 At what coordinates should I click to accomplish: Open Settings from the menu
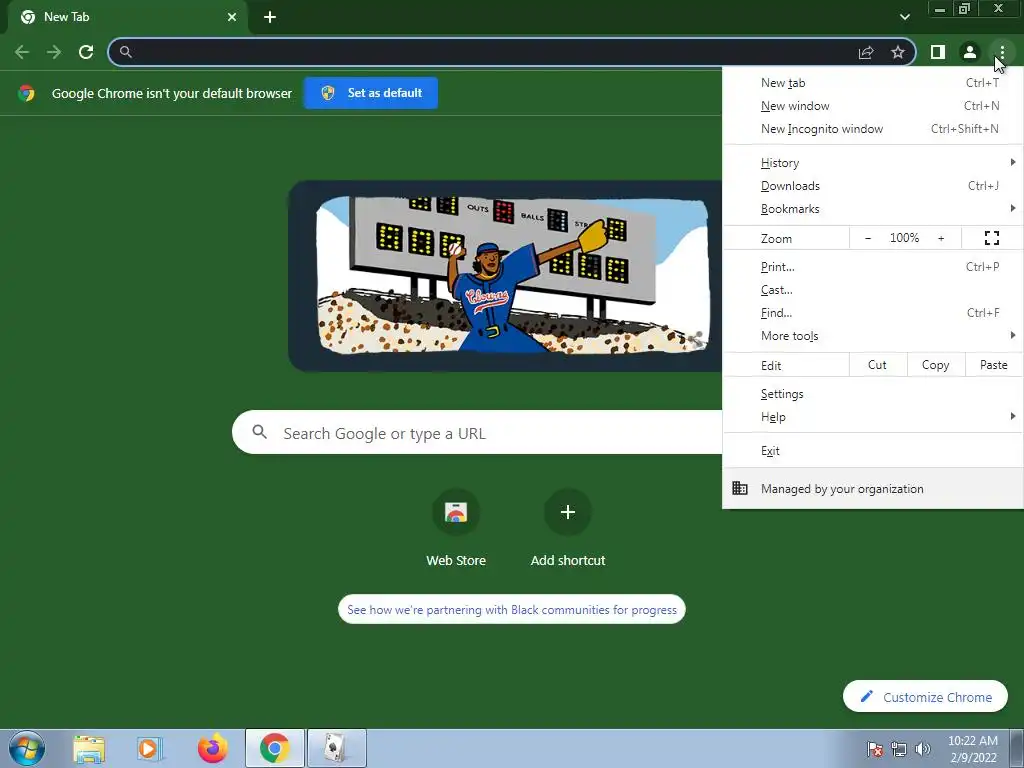pyautogui.click(x=873, y=394)
